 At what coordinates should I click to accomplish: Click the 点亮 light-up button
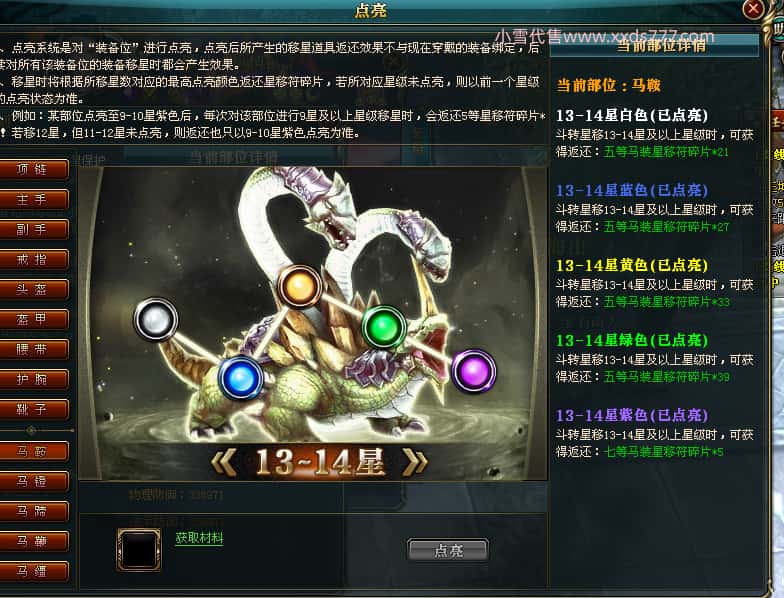(x=448, y=550)
